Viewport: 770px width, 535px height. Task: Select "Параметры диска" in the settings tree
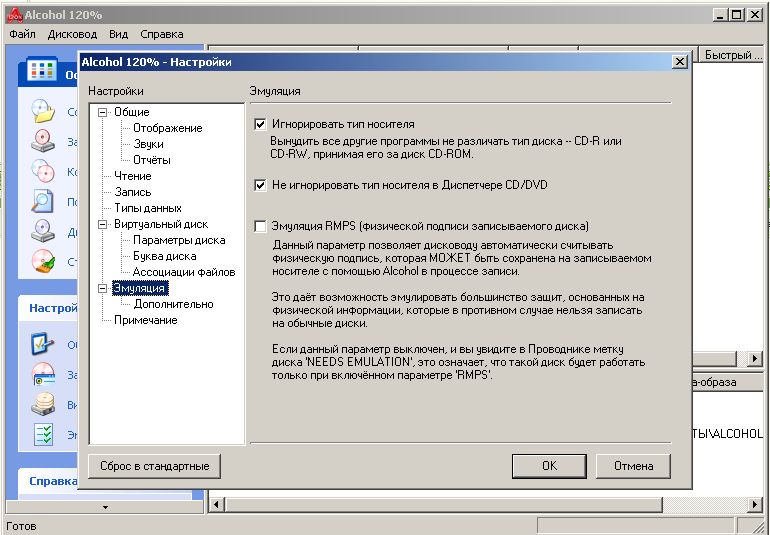179,240
